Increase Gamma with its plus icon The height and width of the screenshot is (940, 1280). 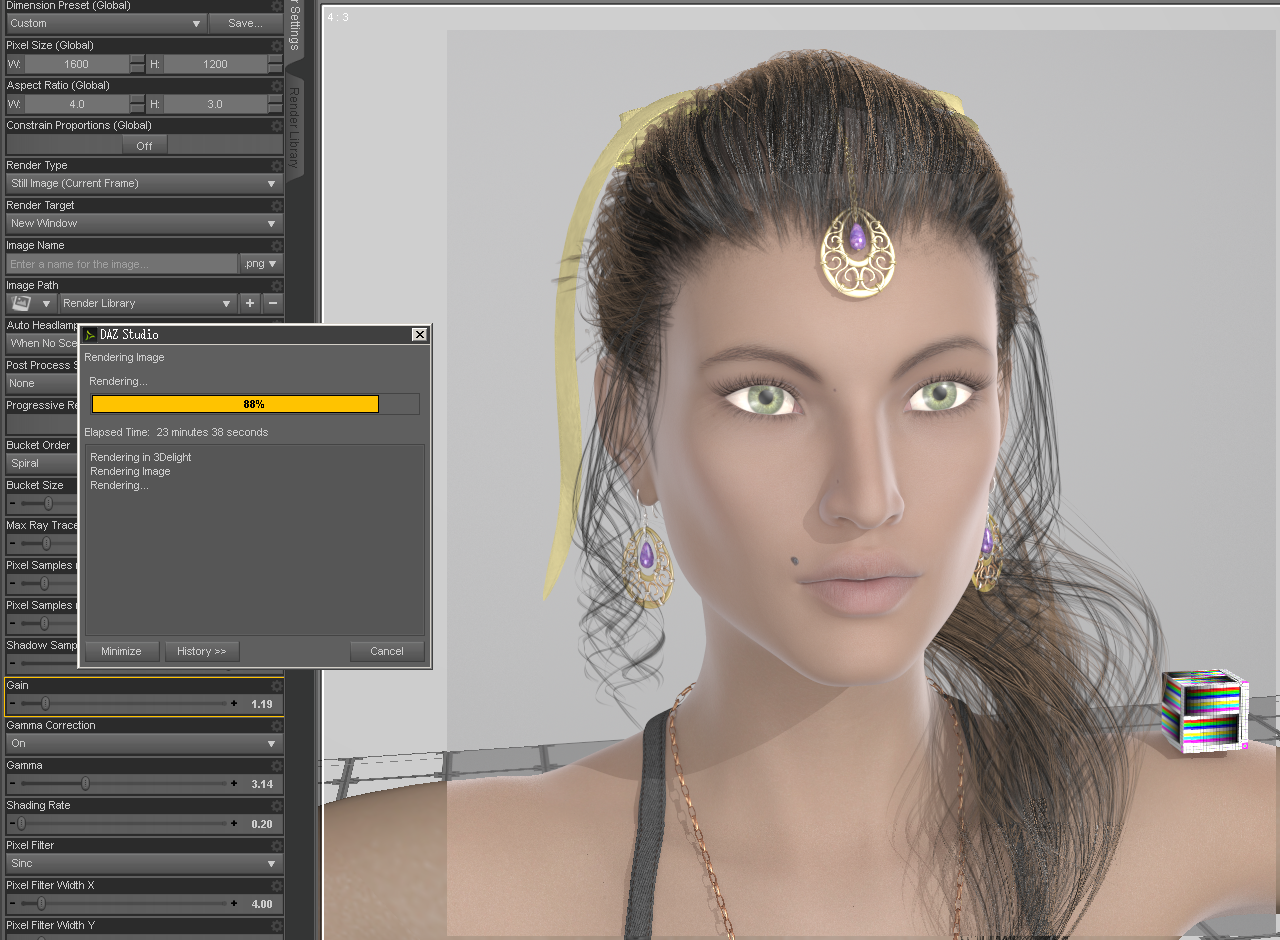(x=234, y=784)
